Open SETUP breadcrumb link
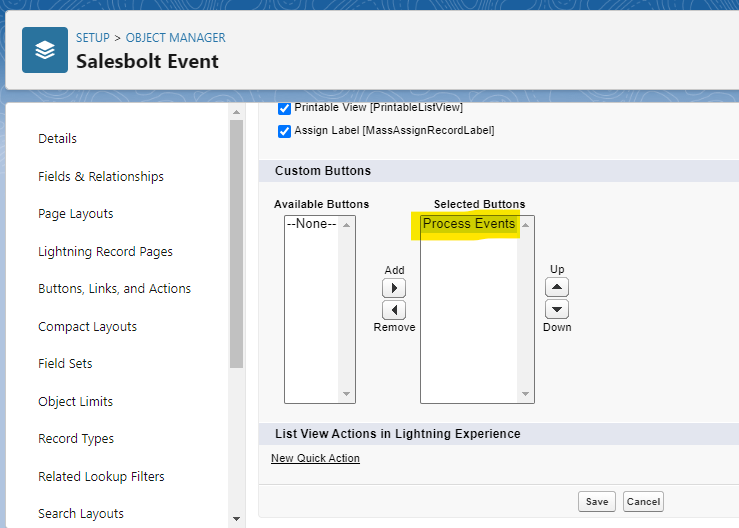Viewport: 739px width, 528px height. pyautogui.click(x=93, y=38)
